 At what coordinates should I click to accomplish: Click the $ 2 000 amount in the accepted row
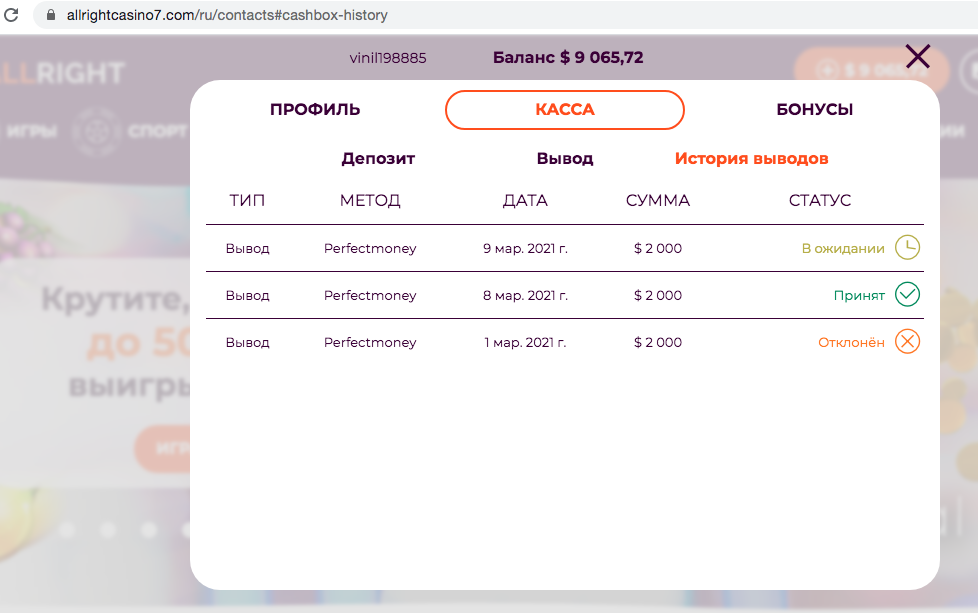657,295
